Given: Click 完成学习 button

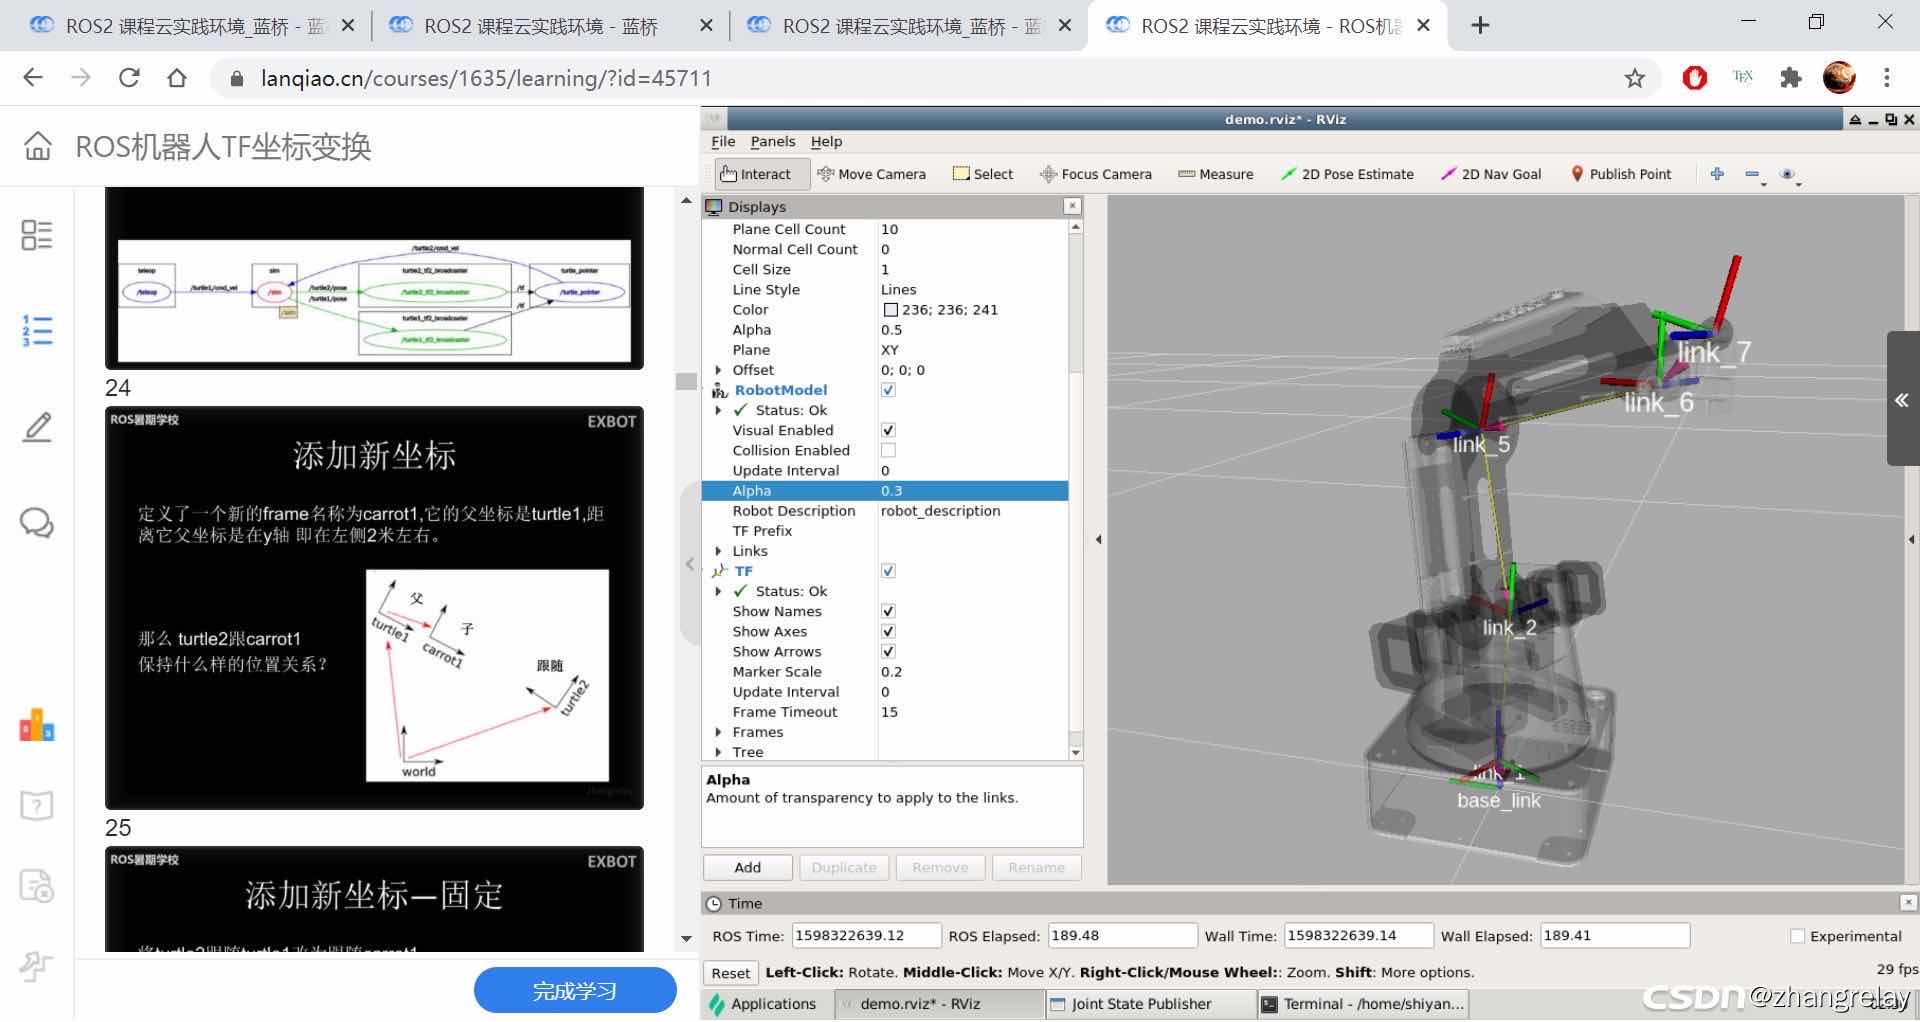Looking at the screenshot, I should pyautogui.click(x=575, y=991).
